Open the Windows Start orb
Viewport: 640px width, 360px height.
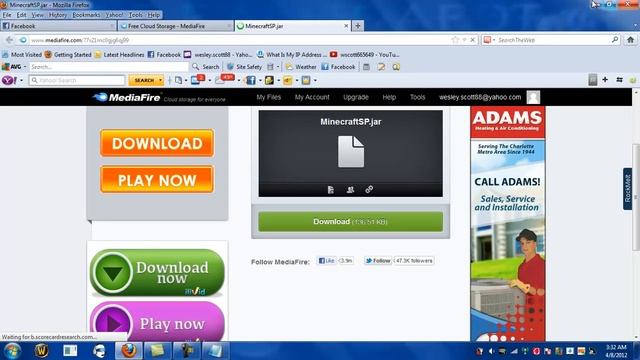[12, 351]
